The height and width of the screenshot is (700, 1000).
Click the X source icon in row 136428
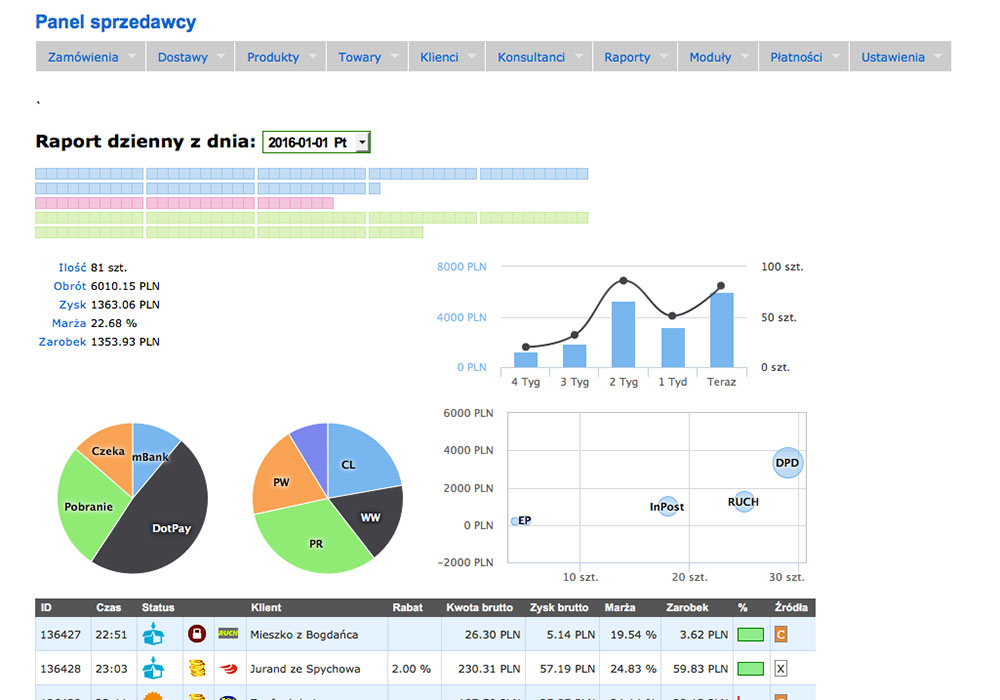pos(781,669)
